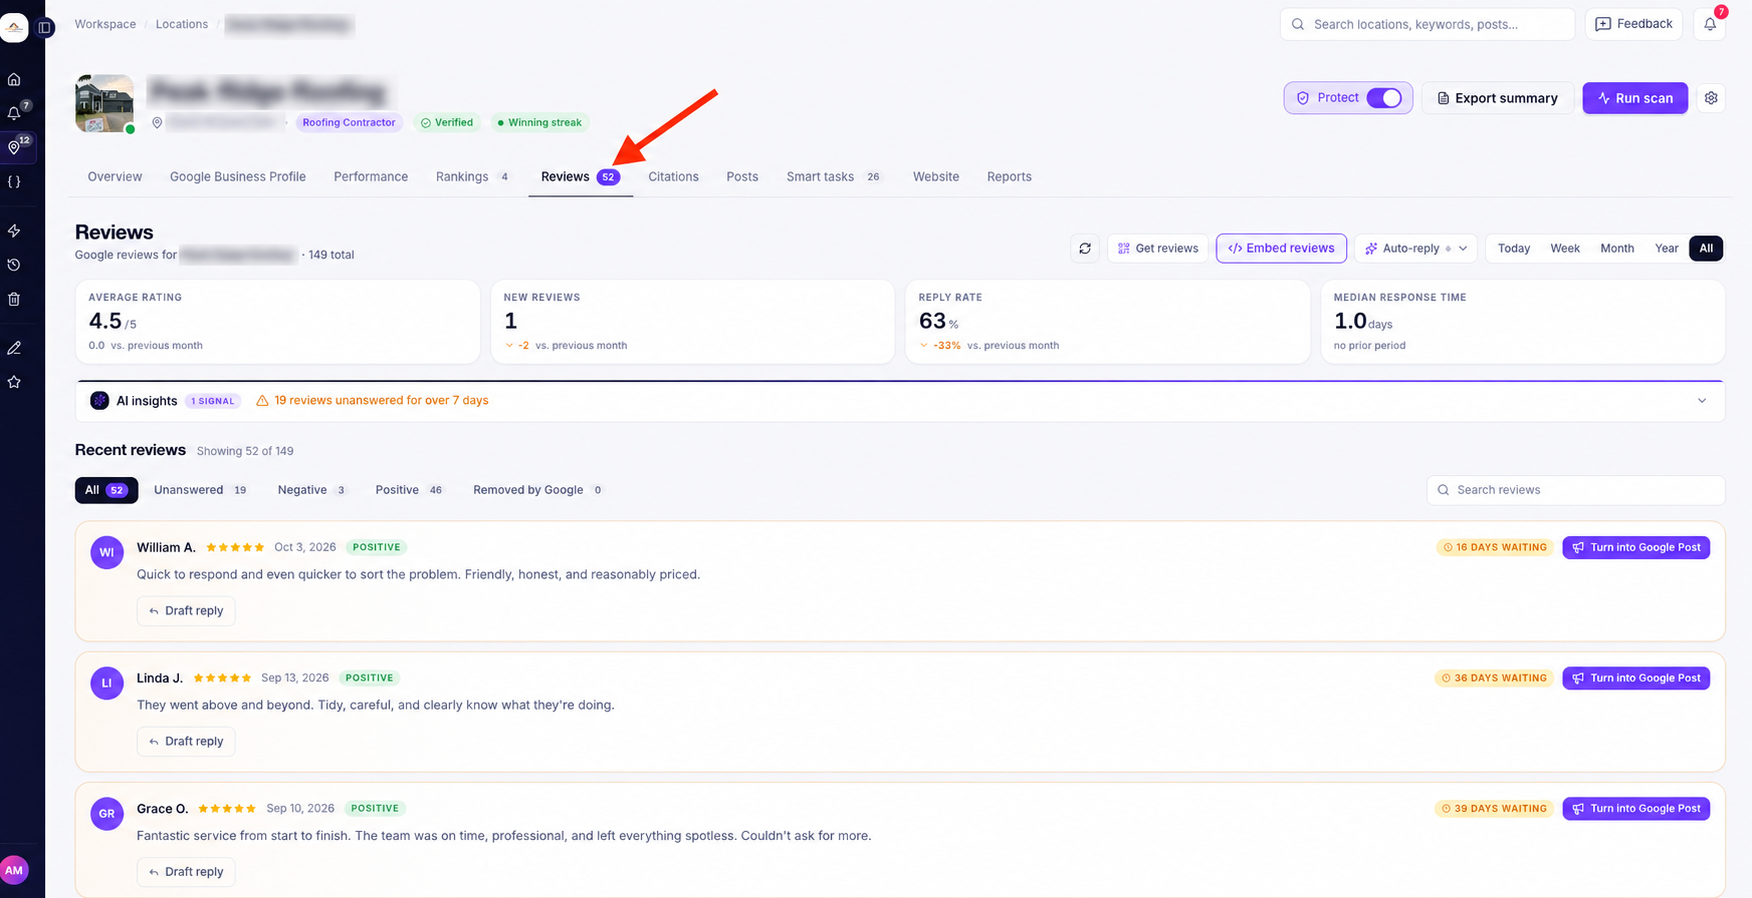Image resolution: width=1752 pixels, height=898 pixels.
Task: Open the AM user avatar
Action: click(x=14, y=870)
